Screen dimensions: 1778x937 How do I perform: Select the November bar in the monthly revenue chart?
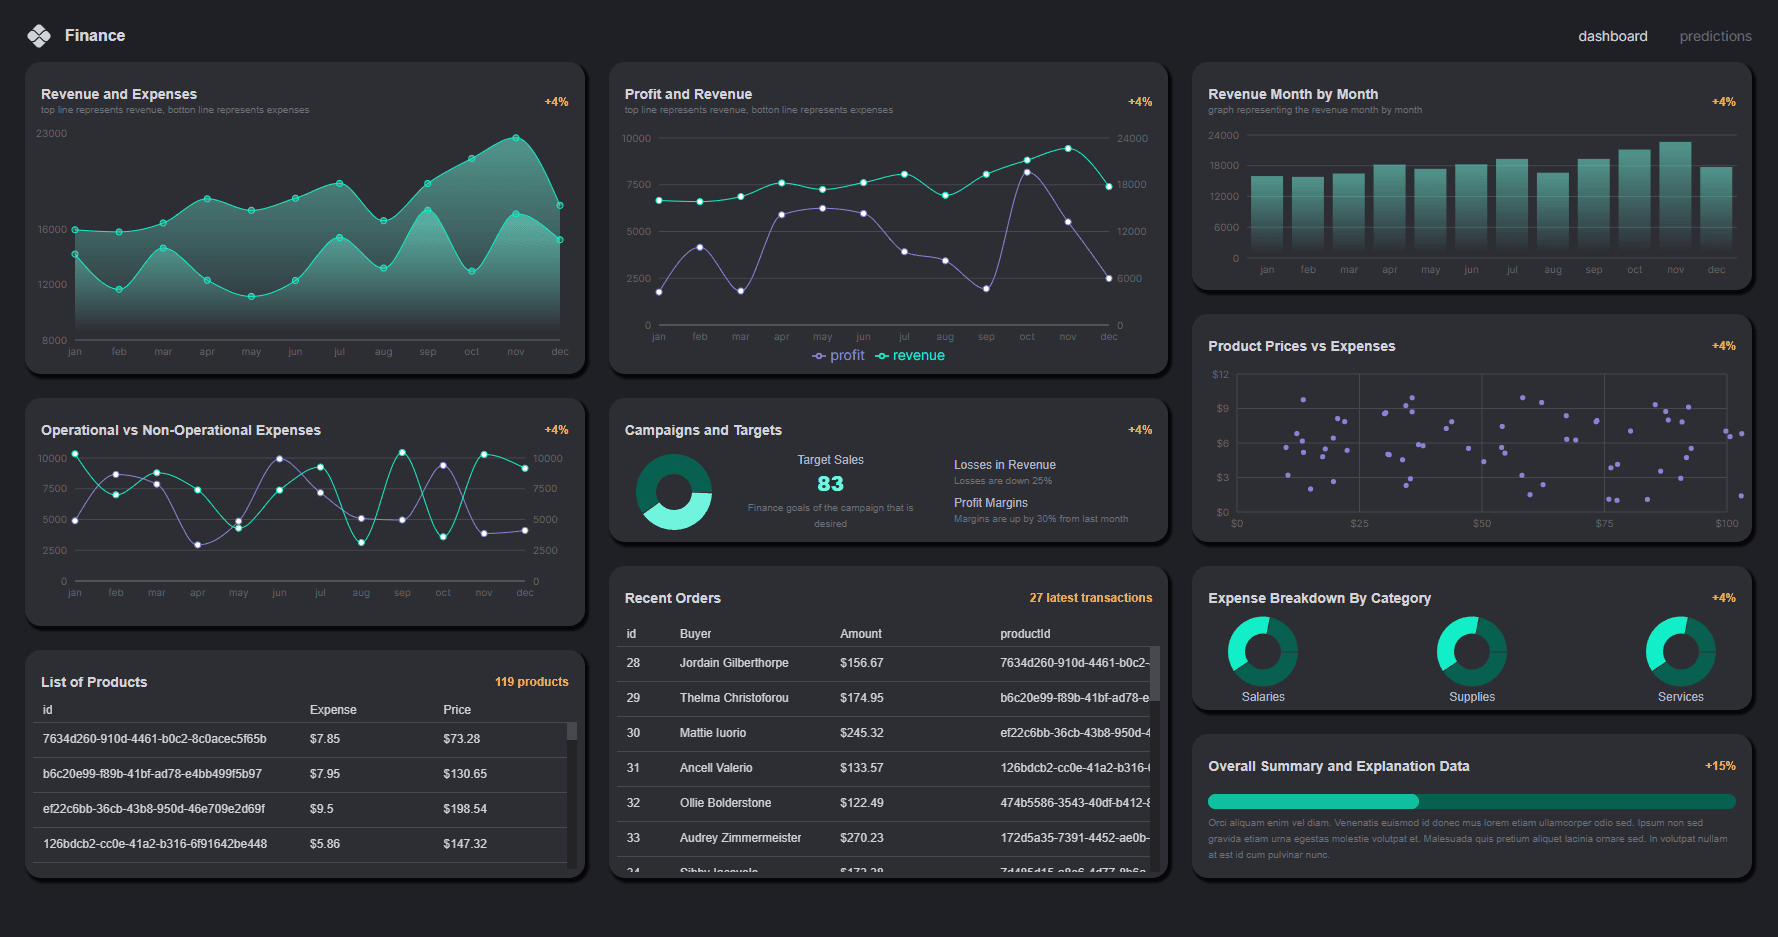coord(1675,195)
